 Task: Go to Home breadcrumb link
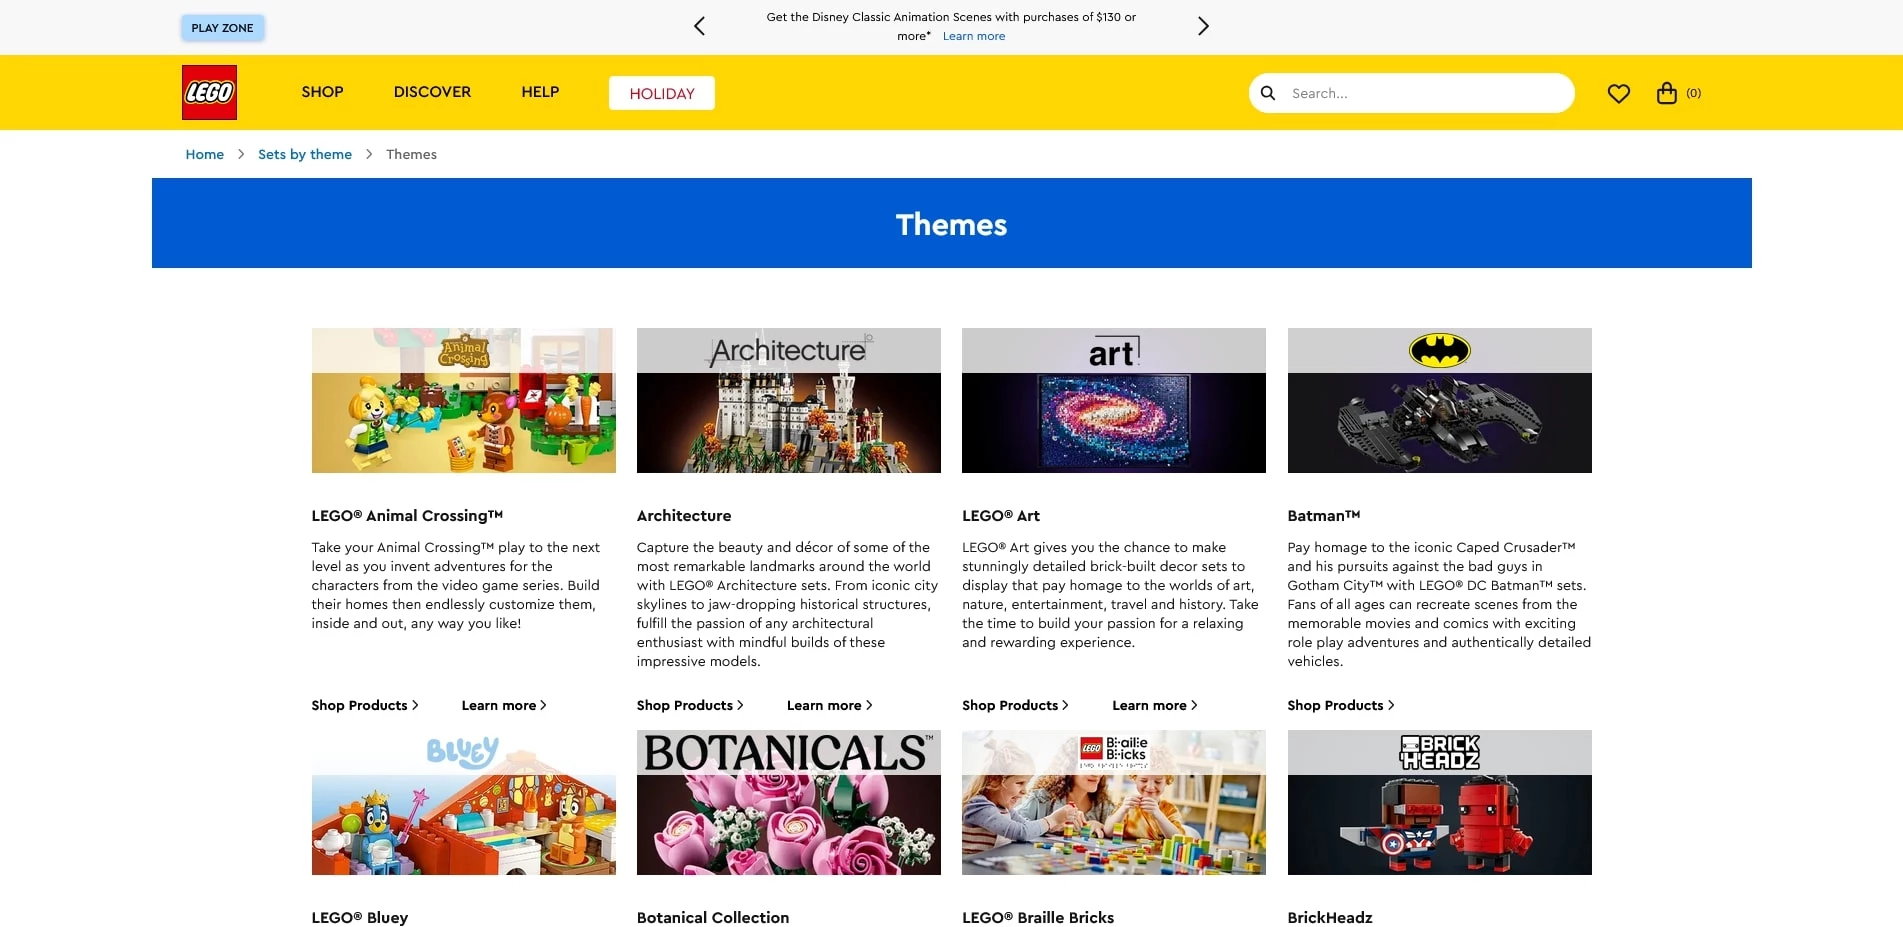pos(204,154)
